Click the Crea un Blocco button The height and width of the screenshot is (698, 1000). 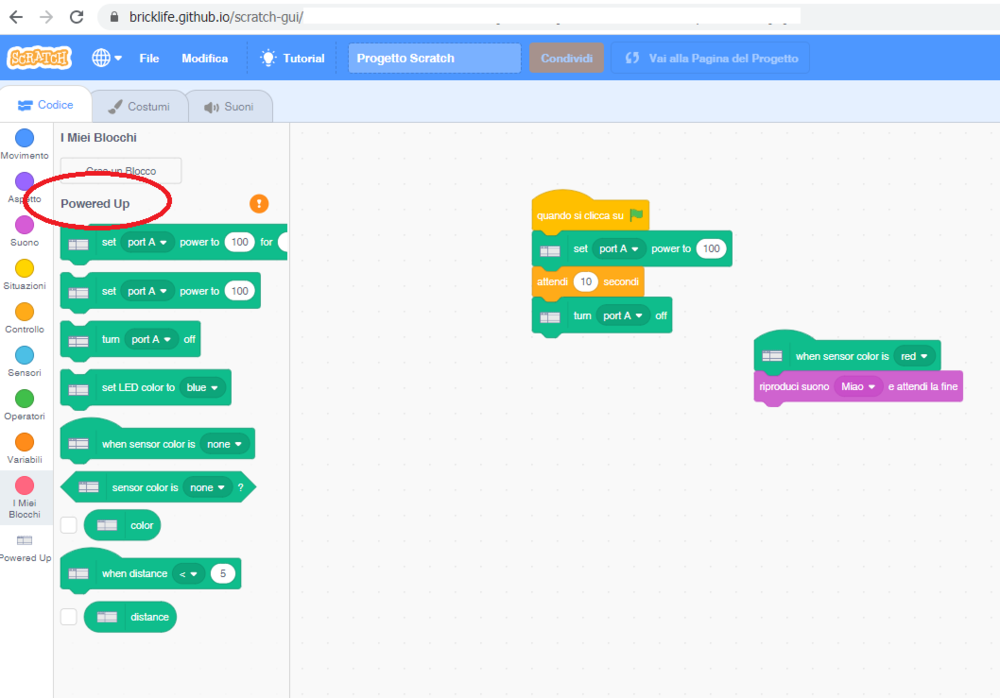pos(121,170)
